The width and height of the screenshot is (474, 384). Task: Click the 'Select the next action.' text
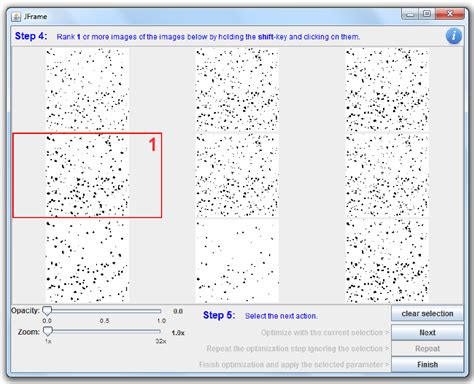tap(281, 316)
